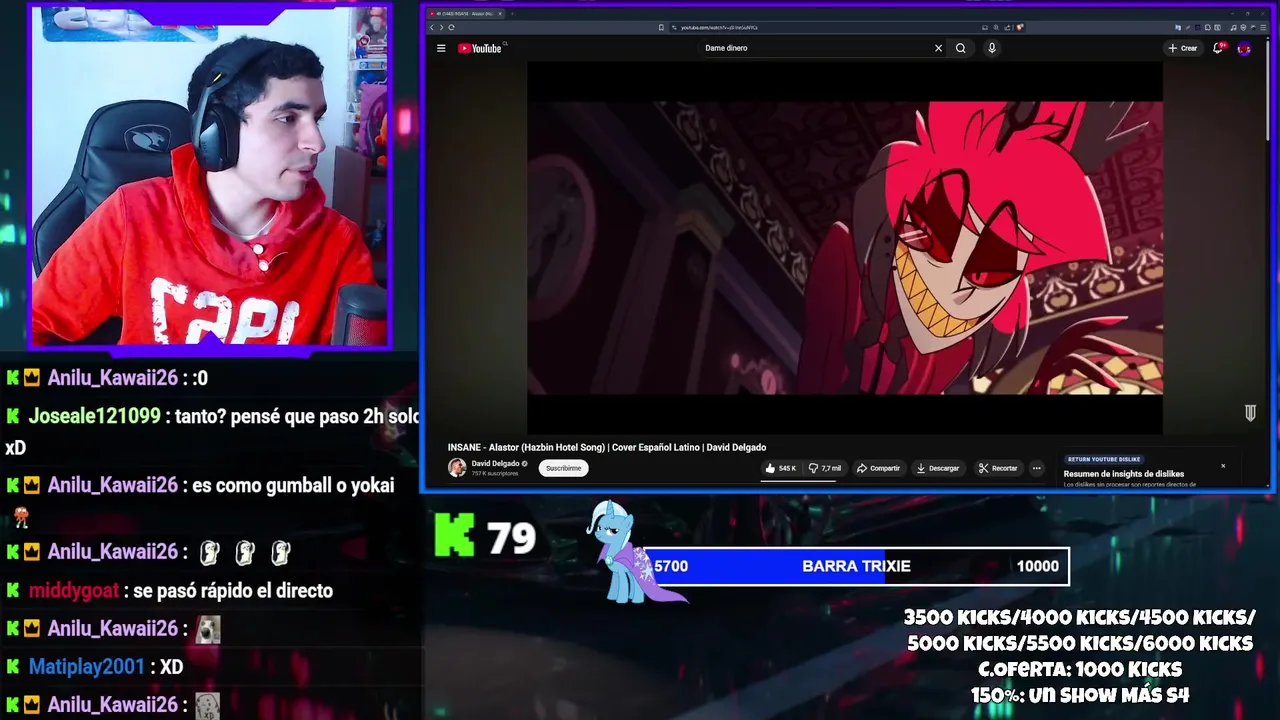
Task: Click username middygoat in chat
Action: pyautogui.click(x=74, y=591)
